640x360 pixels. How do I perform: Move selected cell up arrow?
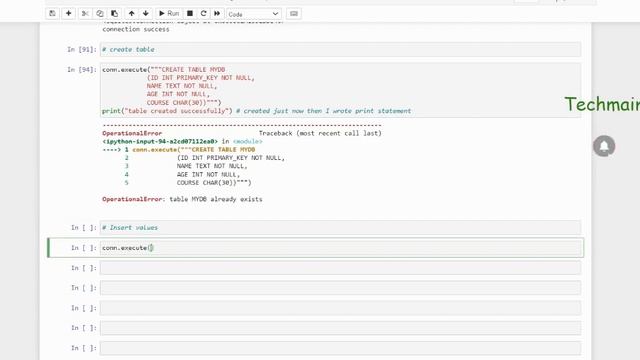coord(131,13)
